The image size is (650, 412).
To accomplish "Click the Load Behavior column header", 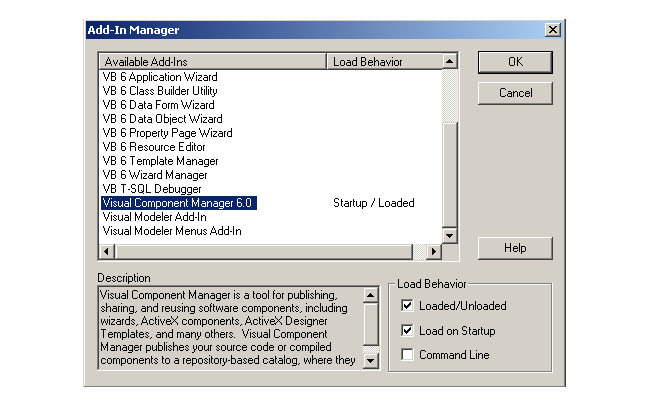I will 384,62.
